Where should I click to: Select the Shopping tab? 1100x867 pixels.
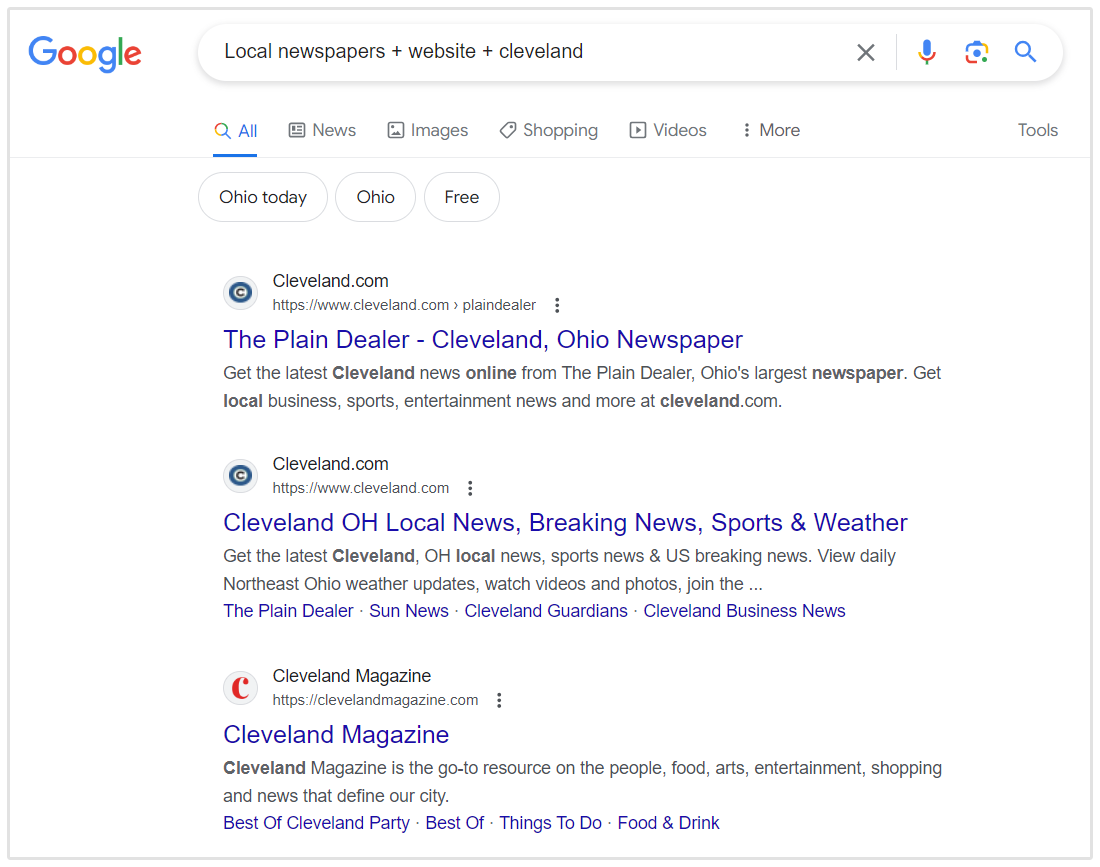tap(548, 130)
